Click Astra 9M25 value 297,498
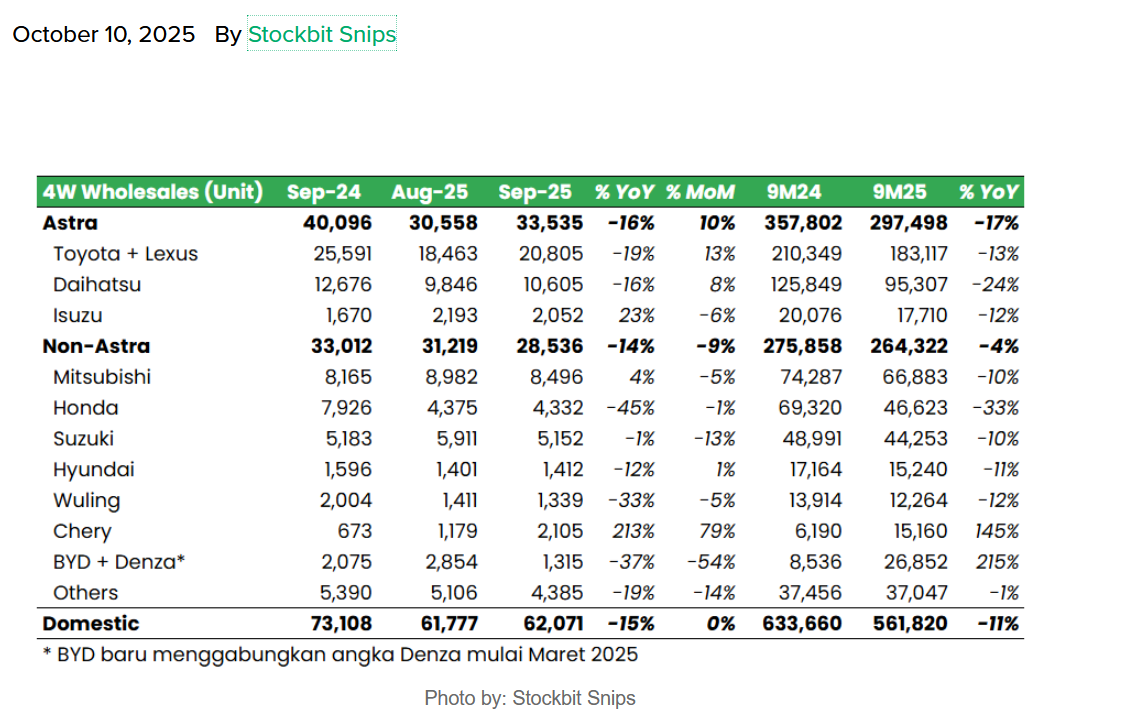 click(x=908, y=223)
